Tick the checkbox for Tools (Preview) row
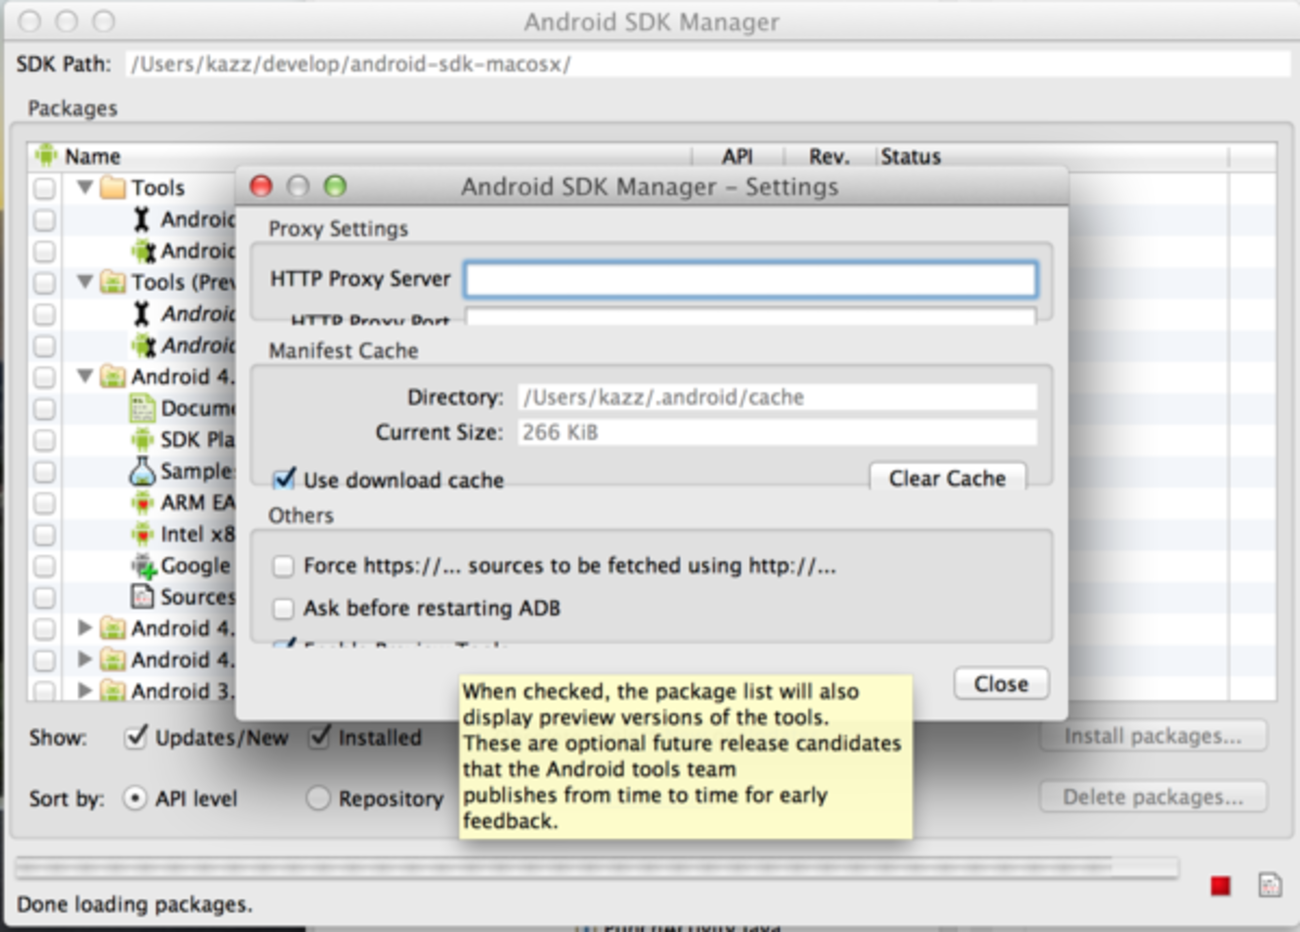This screenshot has height=932, width=1300. click(44, 283)
